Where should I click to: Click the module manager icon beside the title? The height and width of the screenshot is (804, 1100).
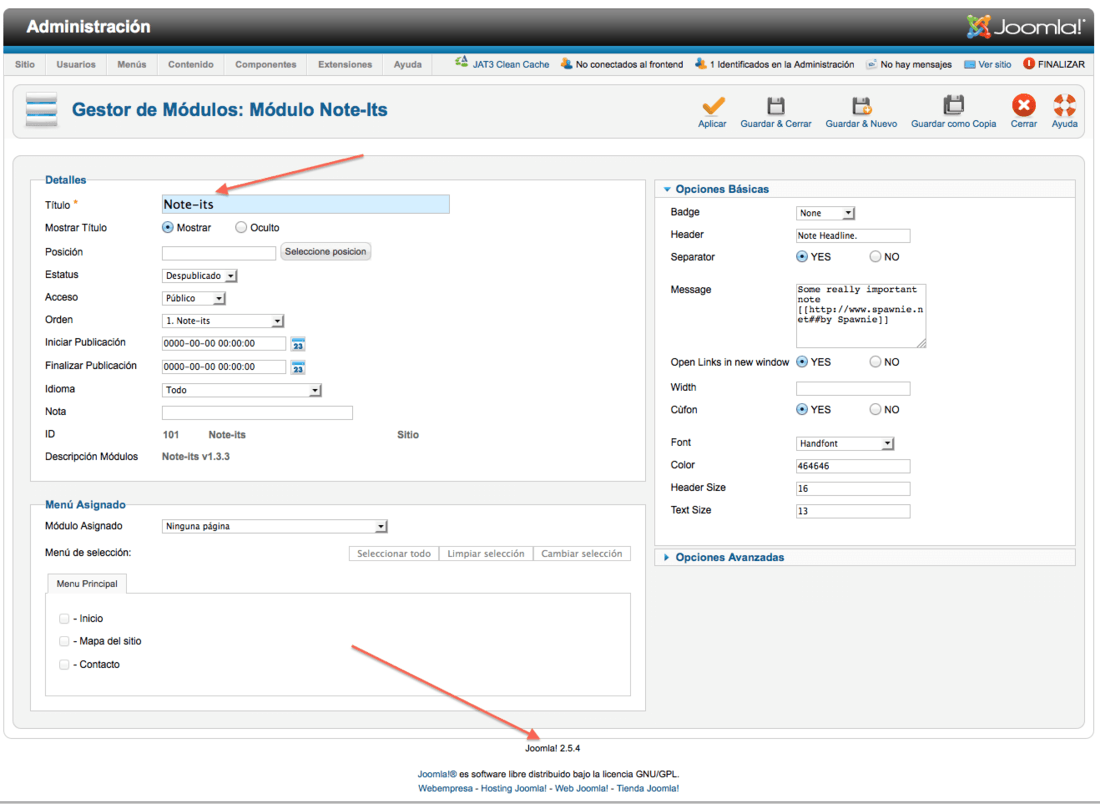coord(41,109)
